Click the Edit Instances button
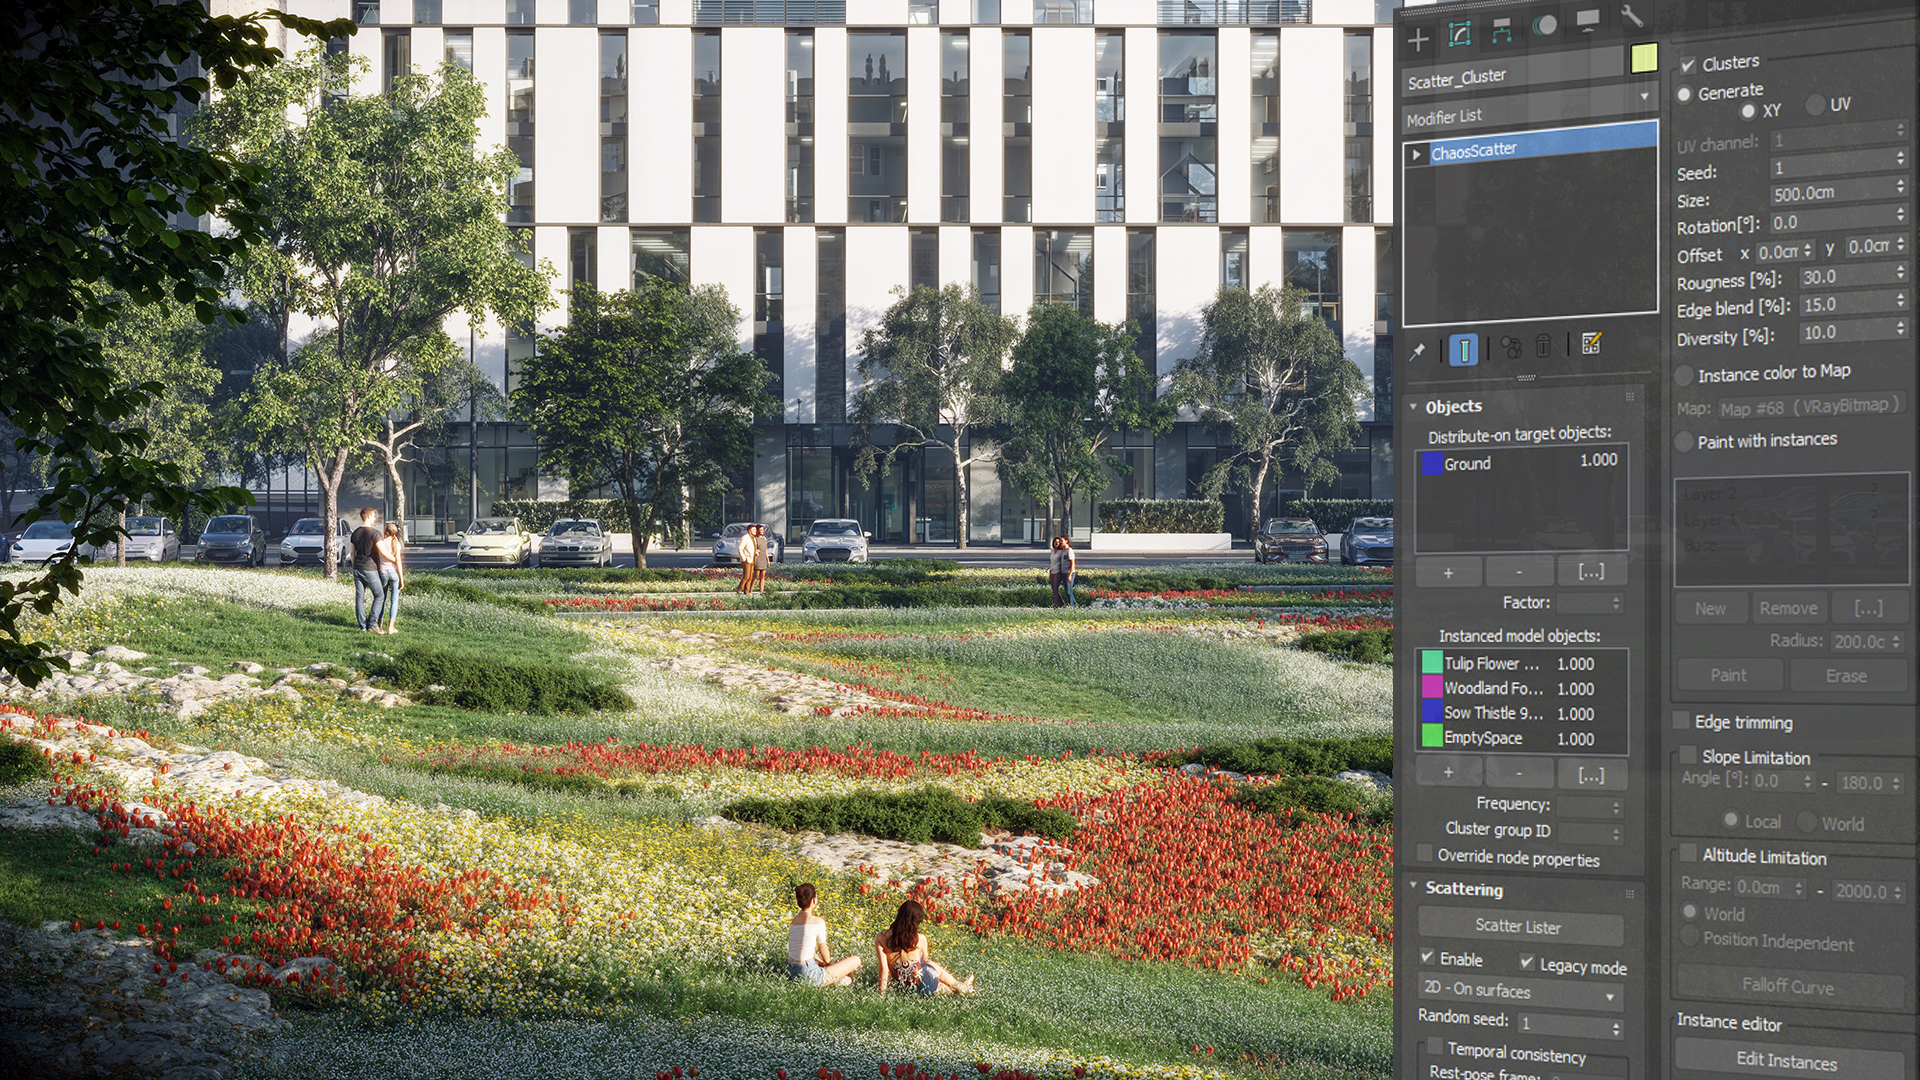This screenshot has height=1080, width=1920. point(1787,1060)
